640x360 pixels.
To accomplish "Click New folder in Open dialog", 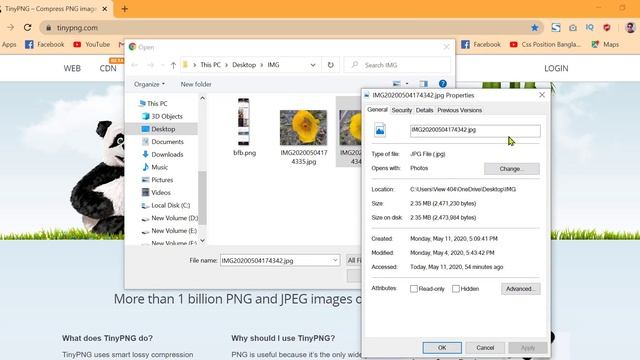I will click(x=196, y=84).
